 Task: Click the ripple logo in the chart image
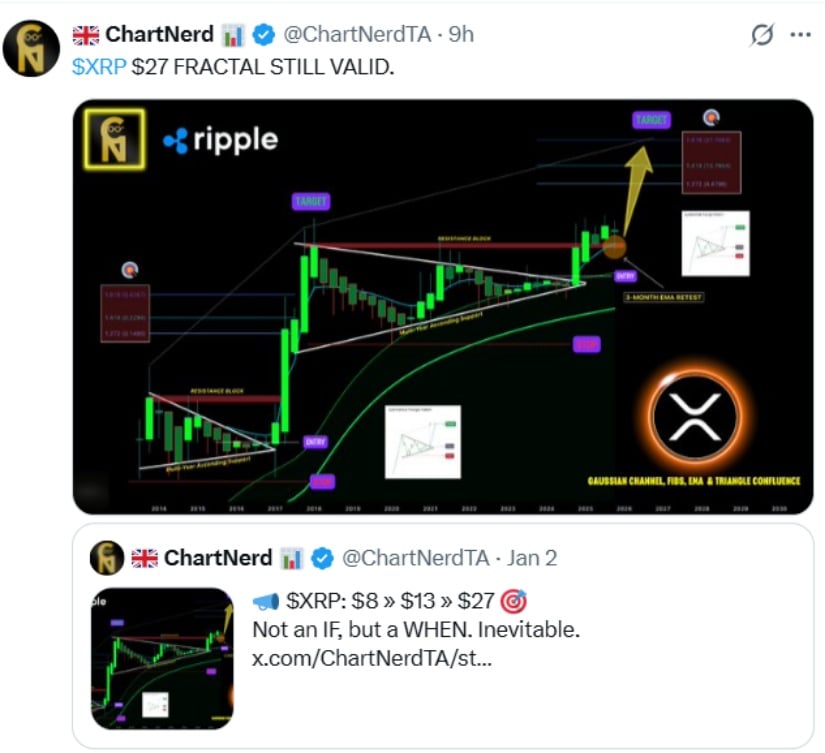point(221,141)
